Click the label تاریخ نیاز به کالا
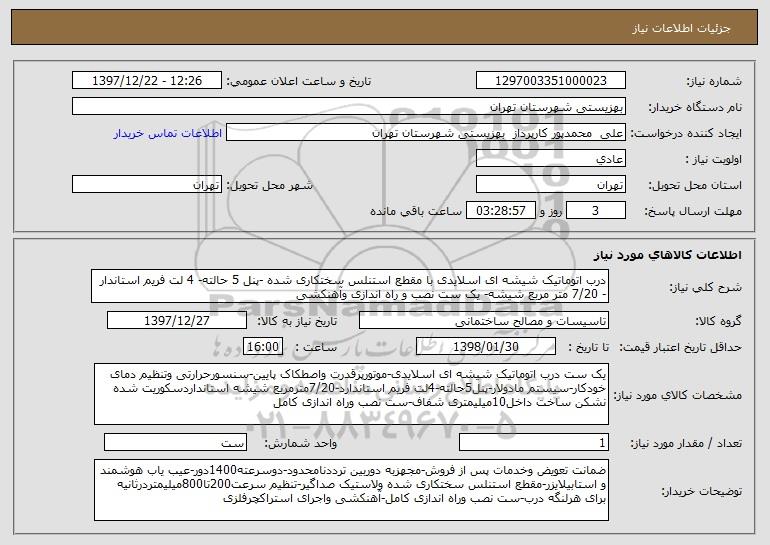This screenshot has width=770, height=545. [x=297, y=321]
